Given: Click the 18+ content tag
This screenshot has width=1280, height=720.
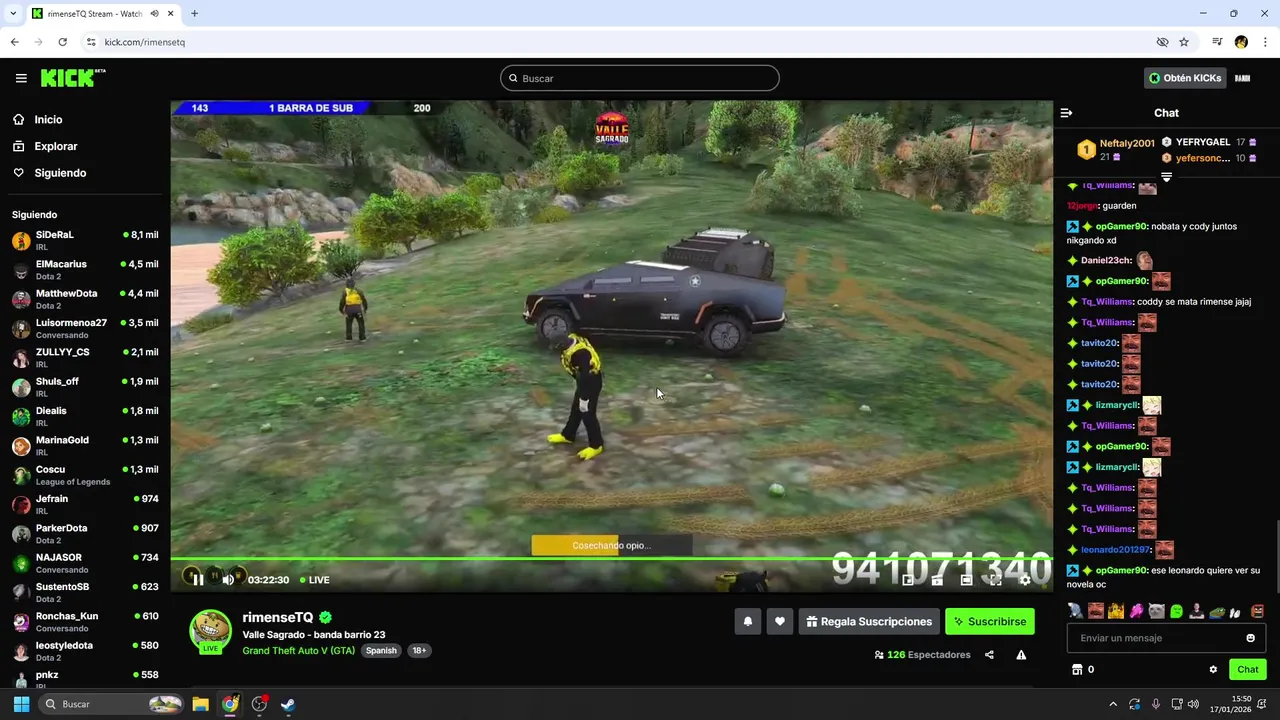Looking at the screenshot, I should click(419, 650).
